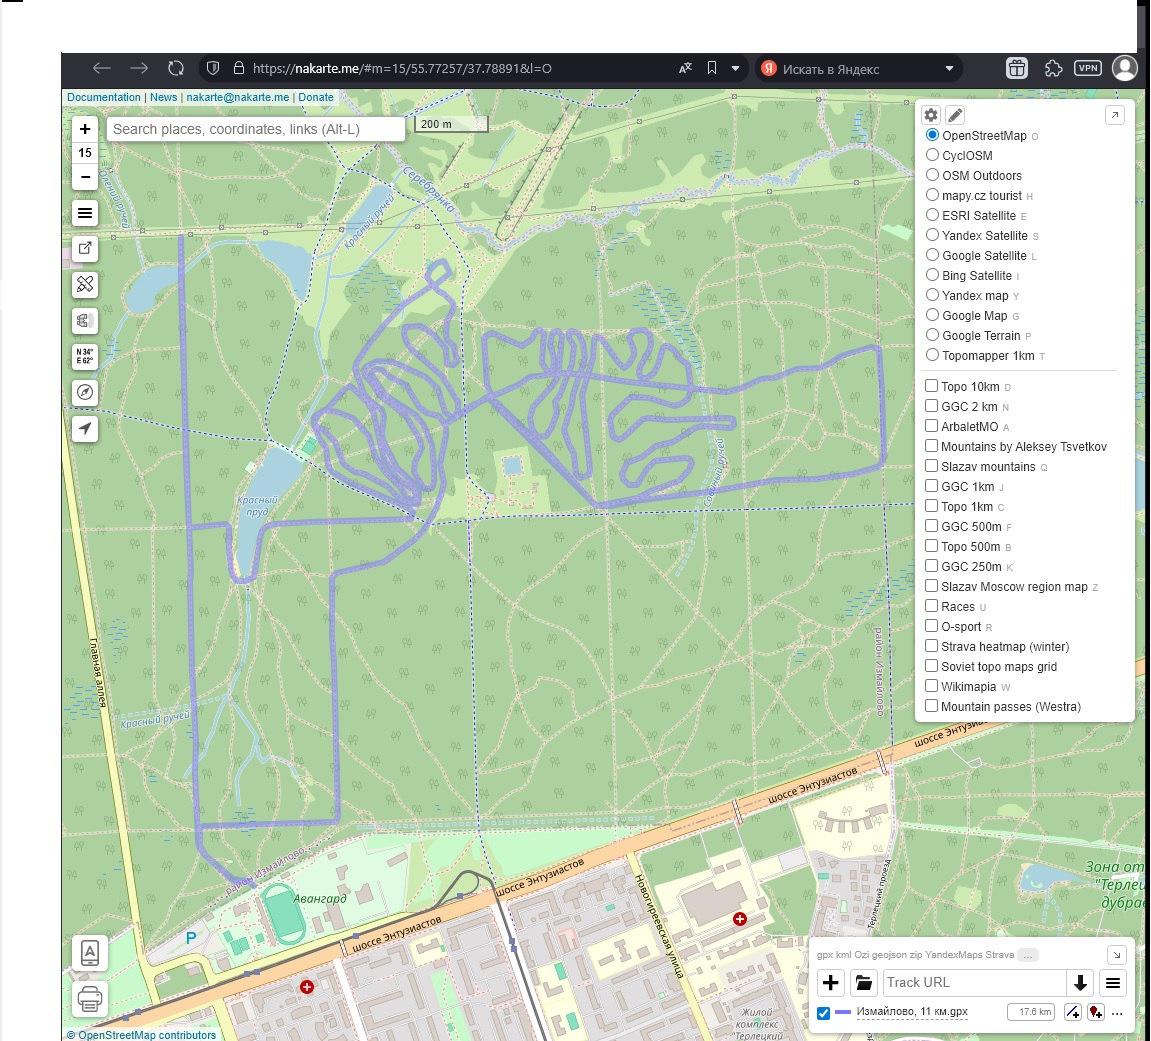Enable the Strava heatmap (winter) overlay
Viewport: 1151px width, 1041px height.
click(931, 646)
